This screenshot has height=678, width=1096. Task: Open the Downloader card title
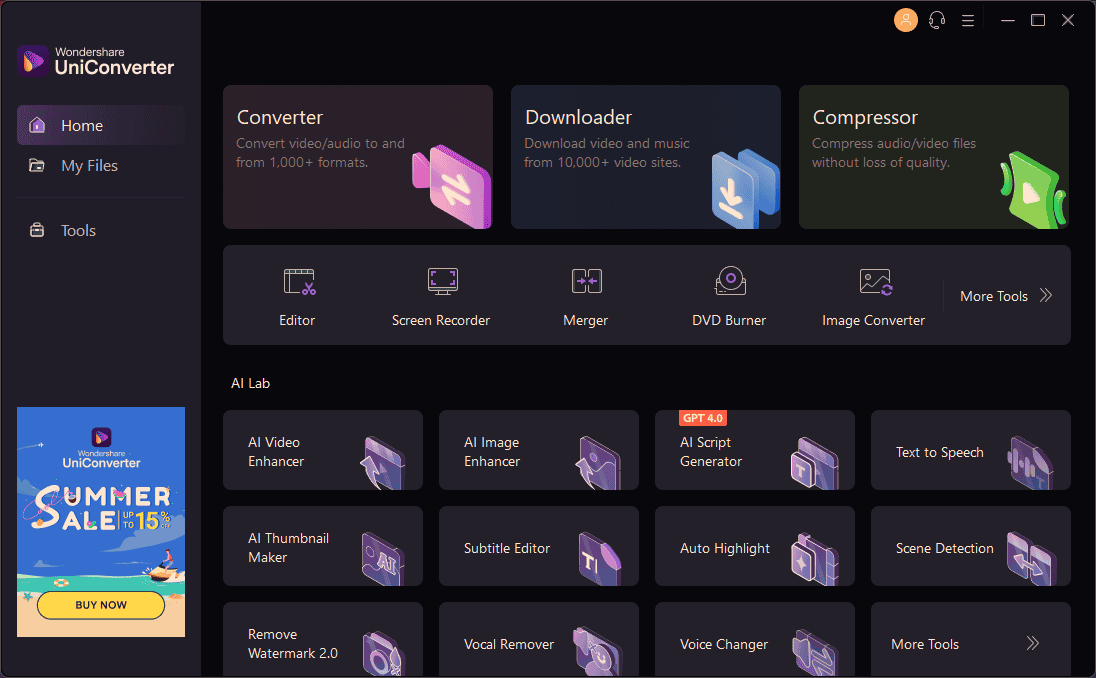click(x=578, y=117)
